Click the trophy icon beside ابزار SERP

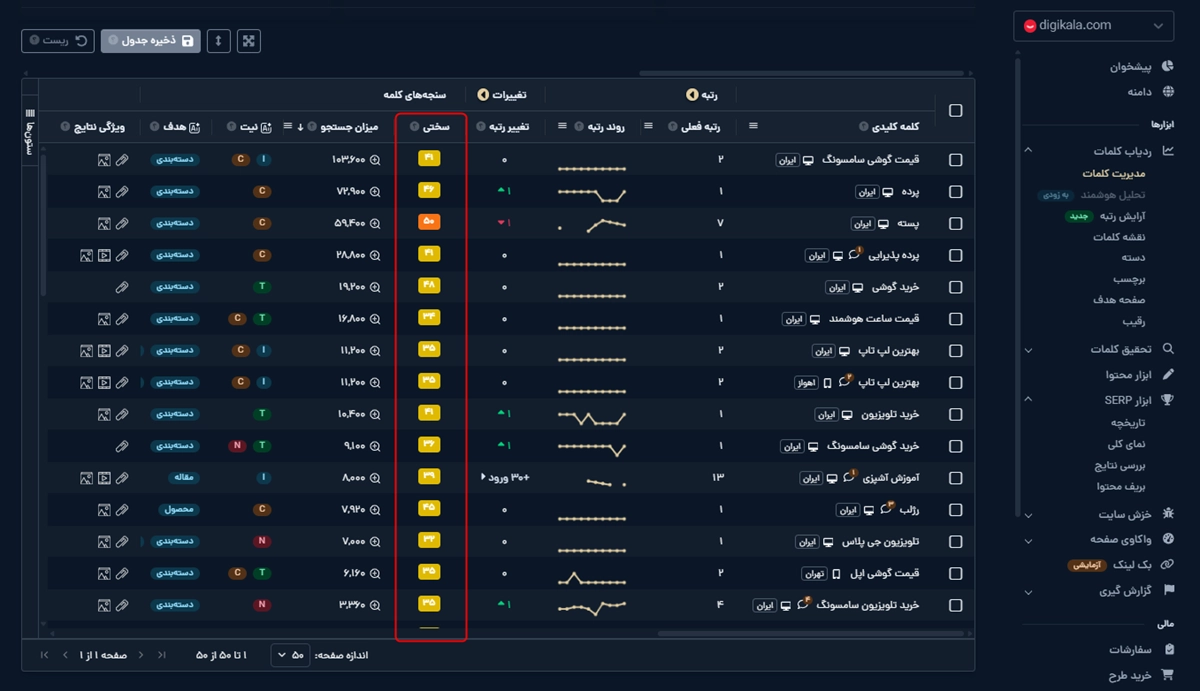click(1168, 400)
